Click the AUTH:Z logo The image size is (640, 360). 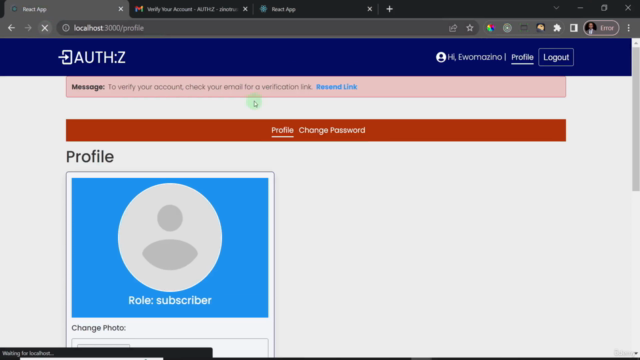point(92,58)
